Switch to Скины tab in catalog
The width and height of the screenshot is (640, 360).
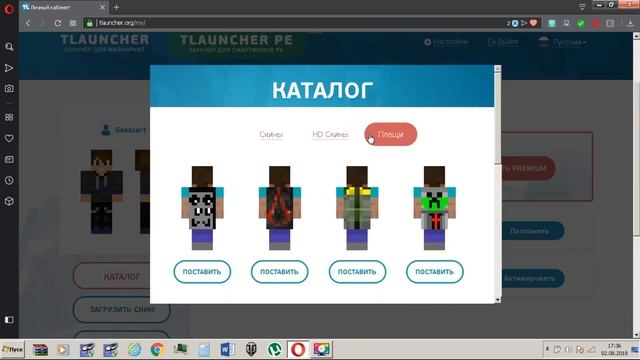pyautogui.click(x=271, y=134)
